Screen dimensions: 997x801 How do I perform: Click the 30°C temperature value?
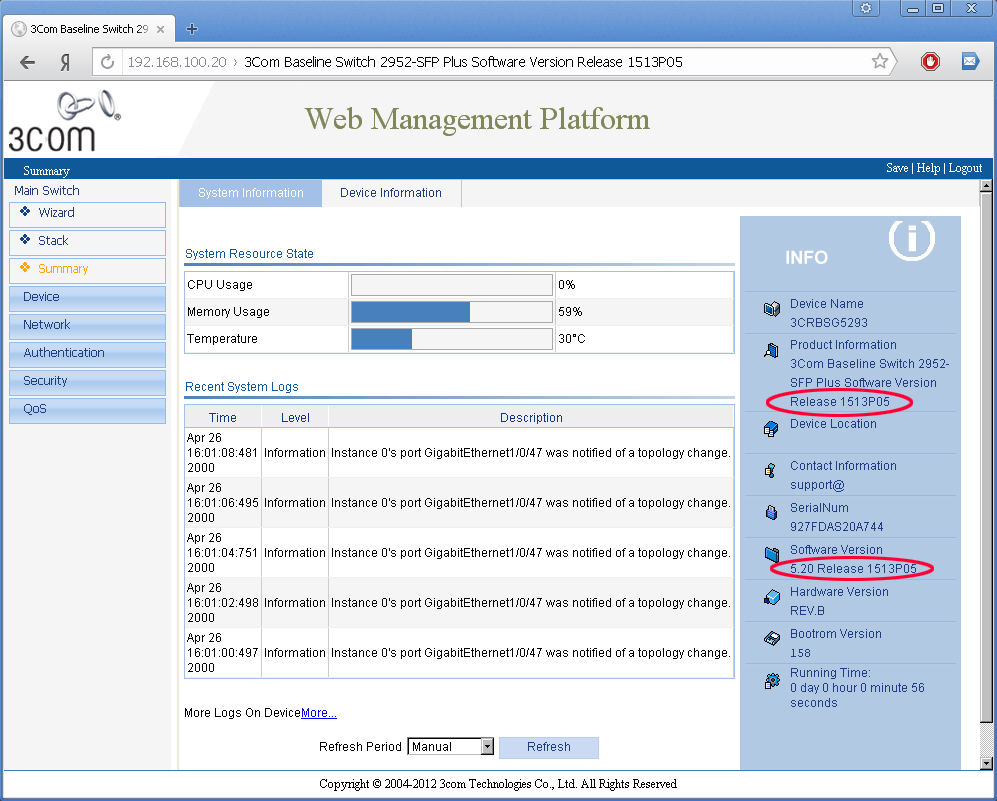click(572, 339)
